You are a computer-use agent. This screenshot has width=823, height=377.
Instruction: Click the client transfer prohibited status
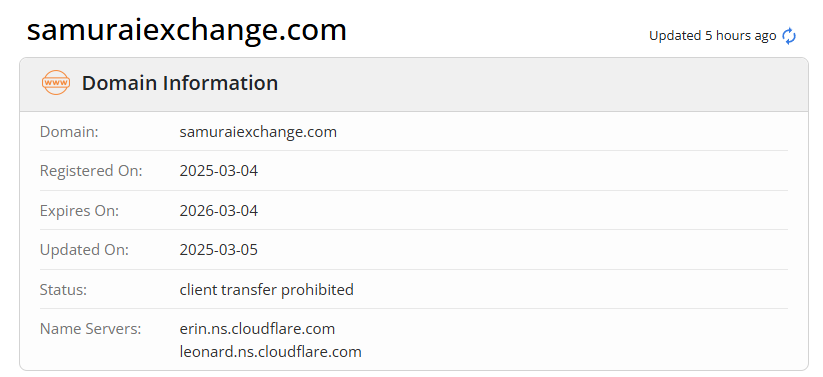click(267, 289)
